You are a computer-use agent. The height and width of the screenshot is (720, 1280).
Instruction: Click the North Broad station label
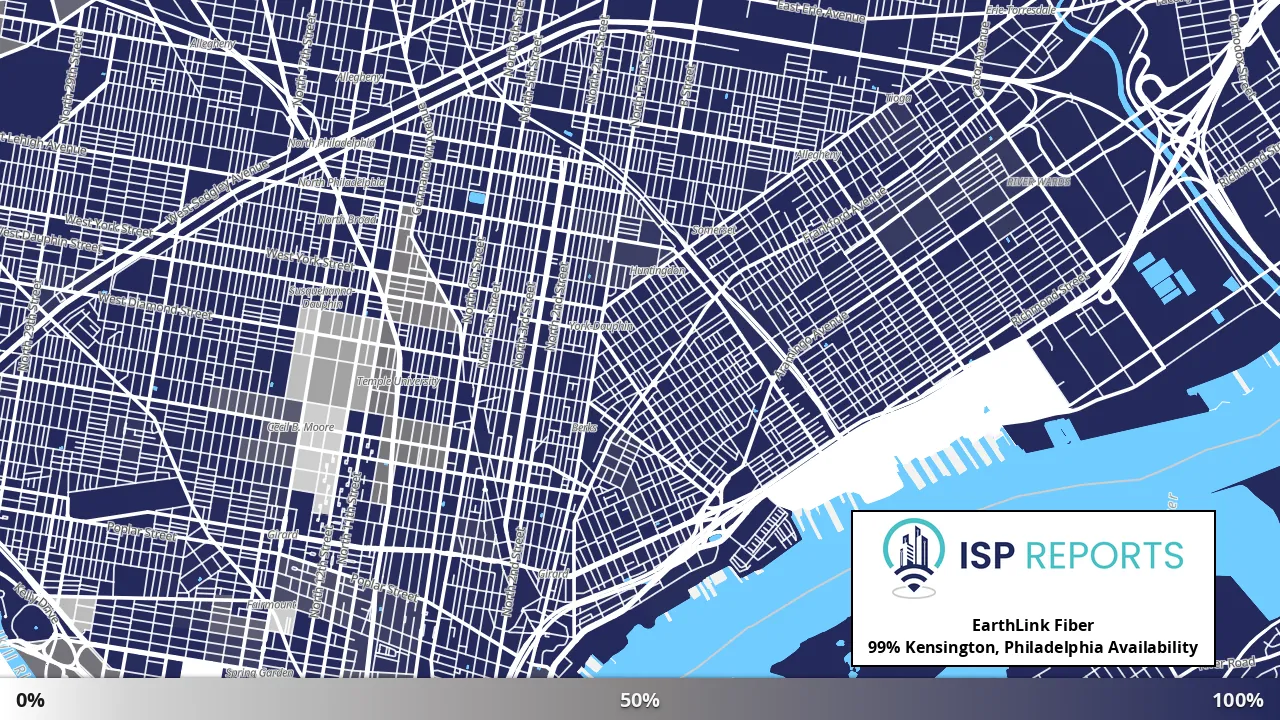point(347,220)
